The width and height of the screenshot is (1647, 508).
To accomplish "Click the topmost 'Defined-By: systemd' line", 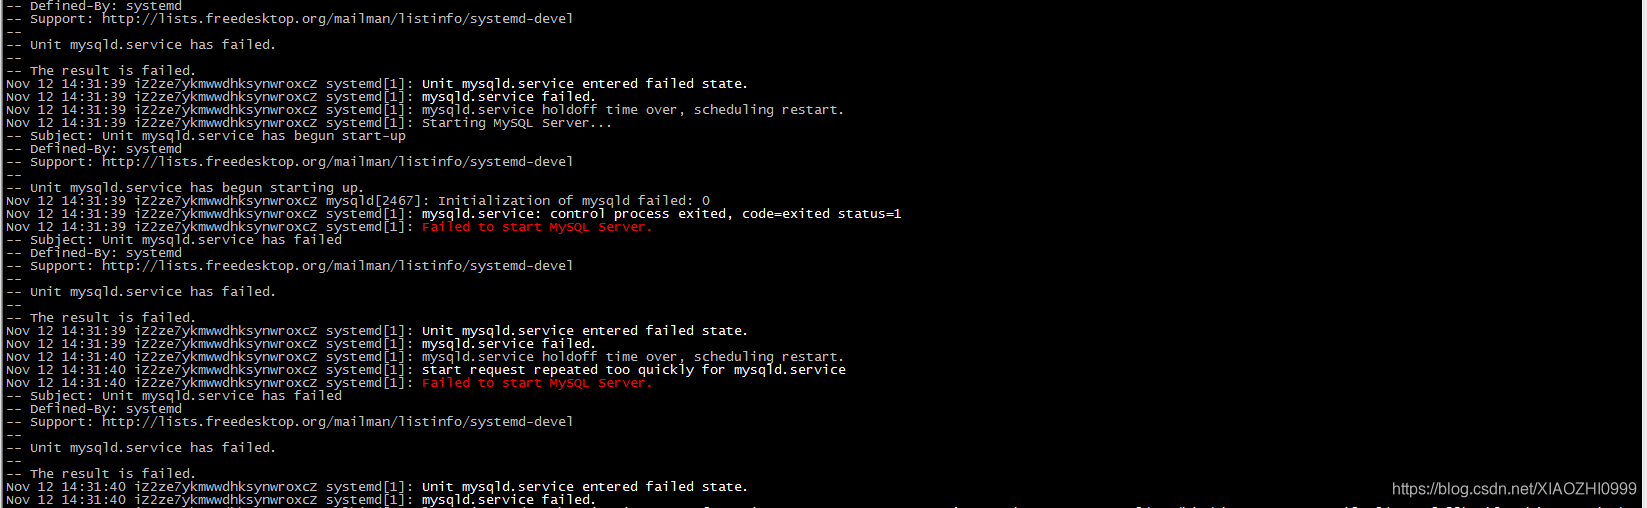I will coord(106,6).
